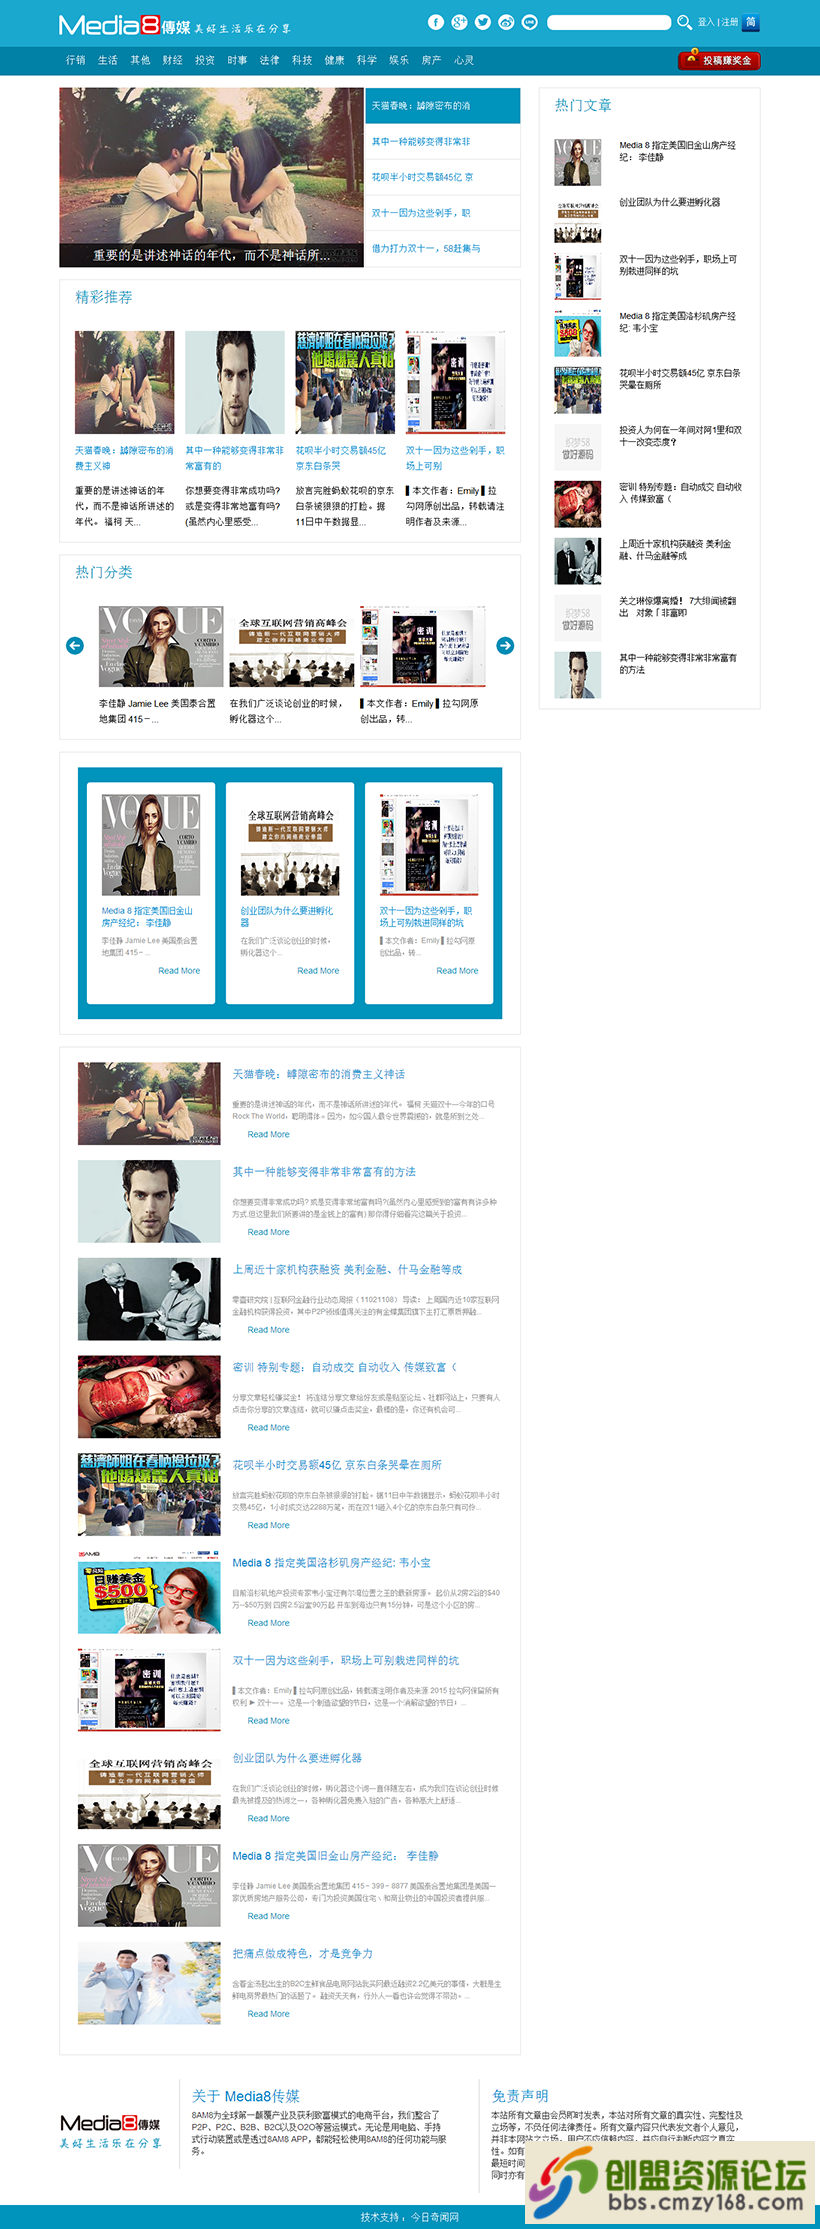Click the 登入 login link
Viewport: 820px width, 2229px height.
[706, 22]
